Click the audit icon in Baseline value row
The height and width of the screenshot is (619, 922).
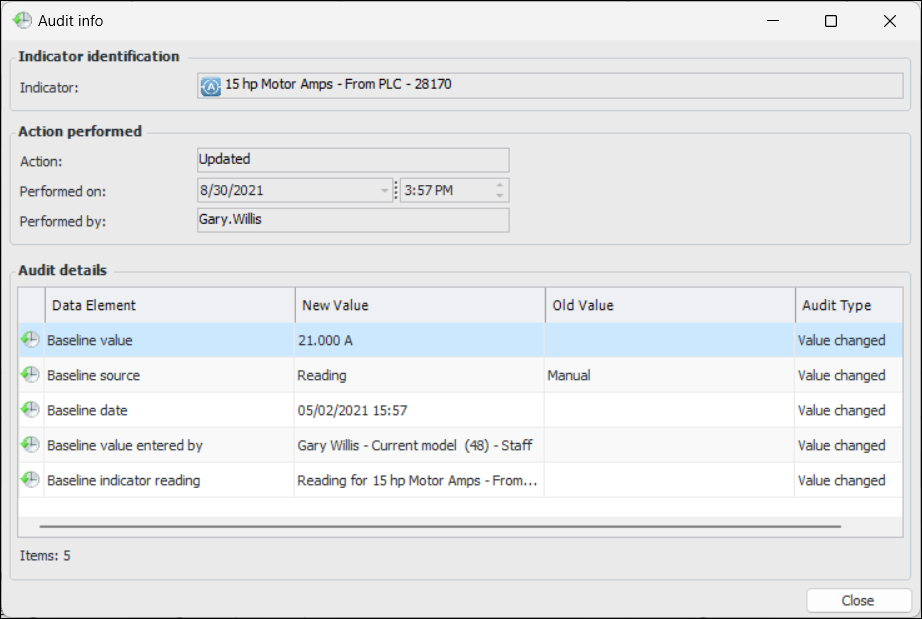click(x=30, y=340)
